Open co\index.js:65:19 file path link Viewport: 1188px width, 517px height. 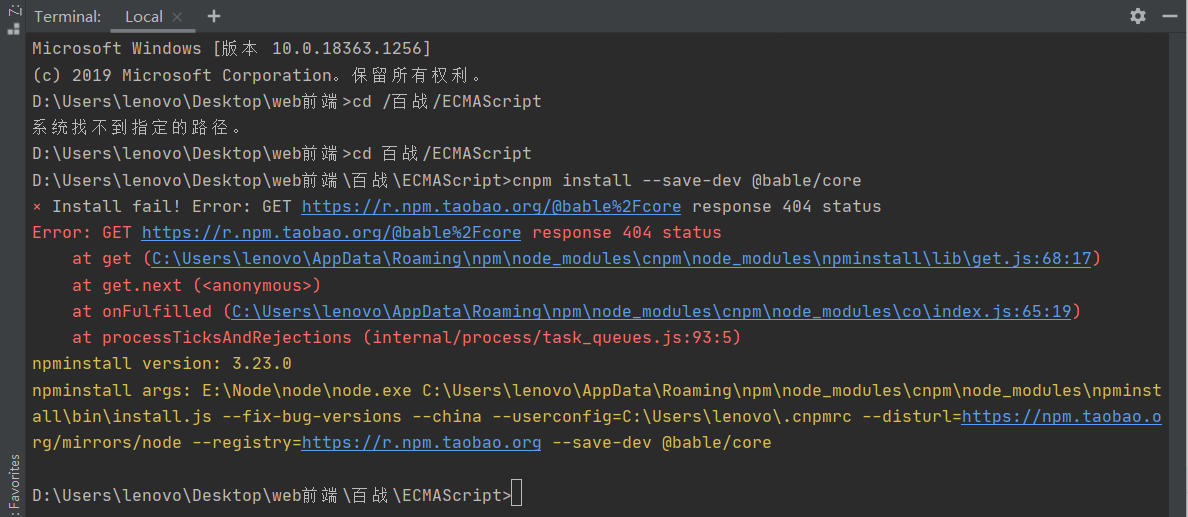651,311
